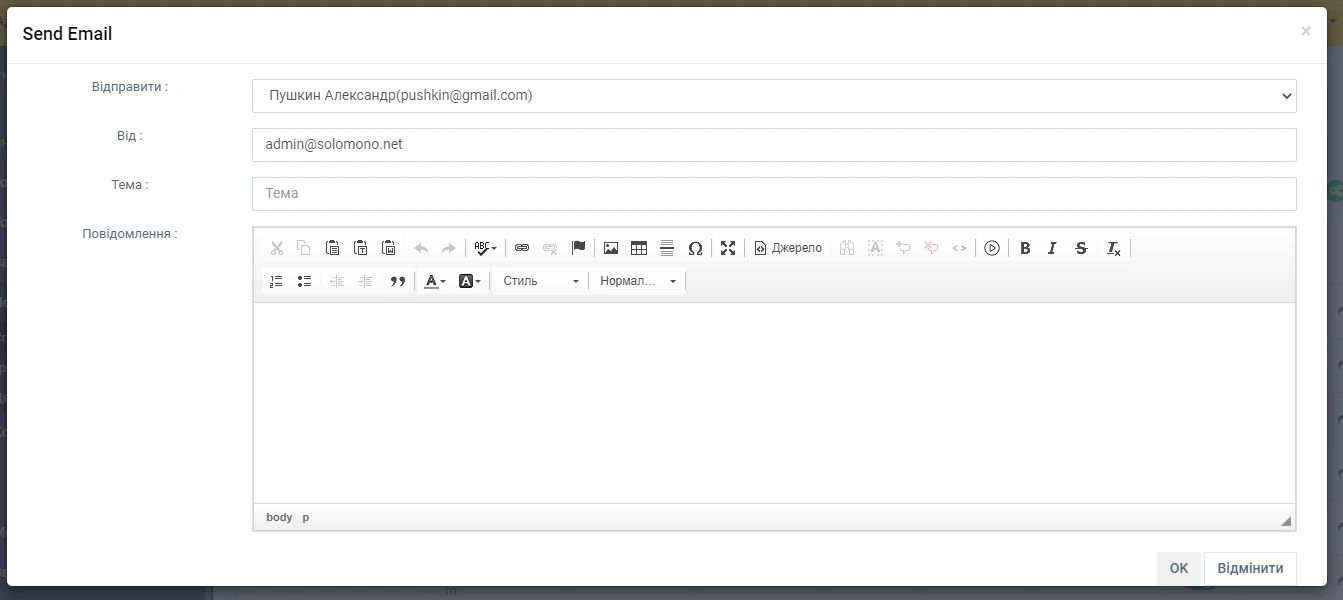1343x600 pixels.
Task: Insert a special character with the Omega icon
Action: 695,248
